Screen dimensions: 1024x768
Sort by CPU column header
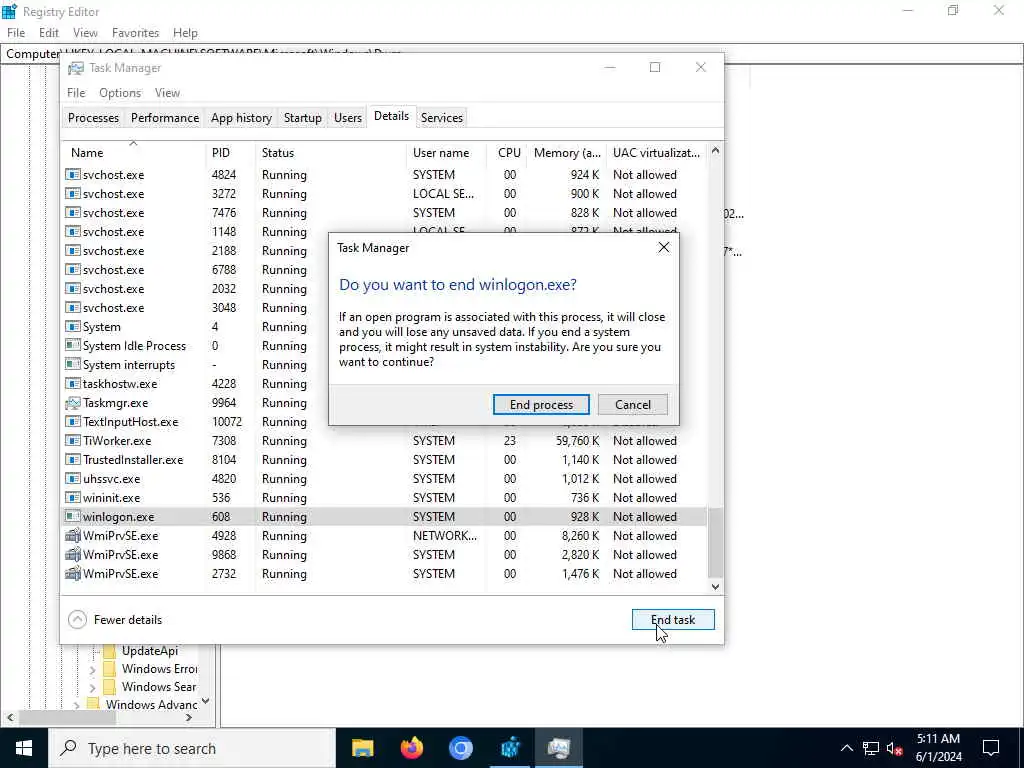point(508,153)
